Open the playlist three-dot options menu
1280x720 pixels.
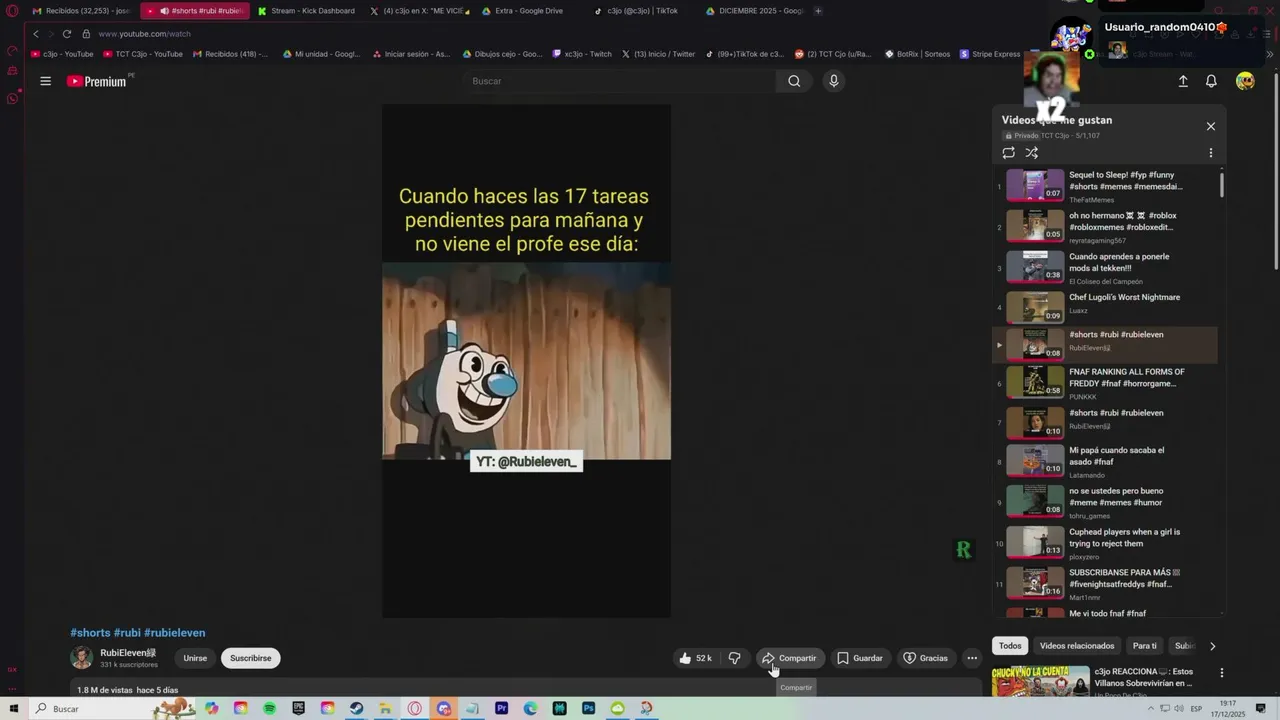pyautogui.click(x=1210, y=153)
